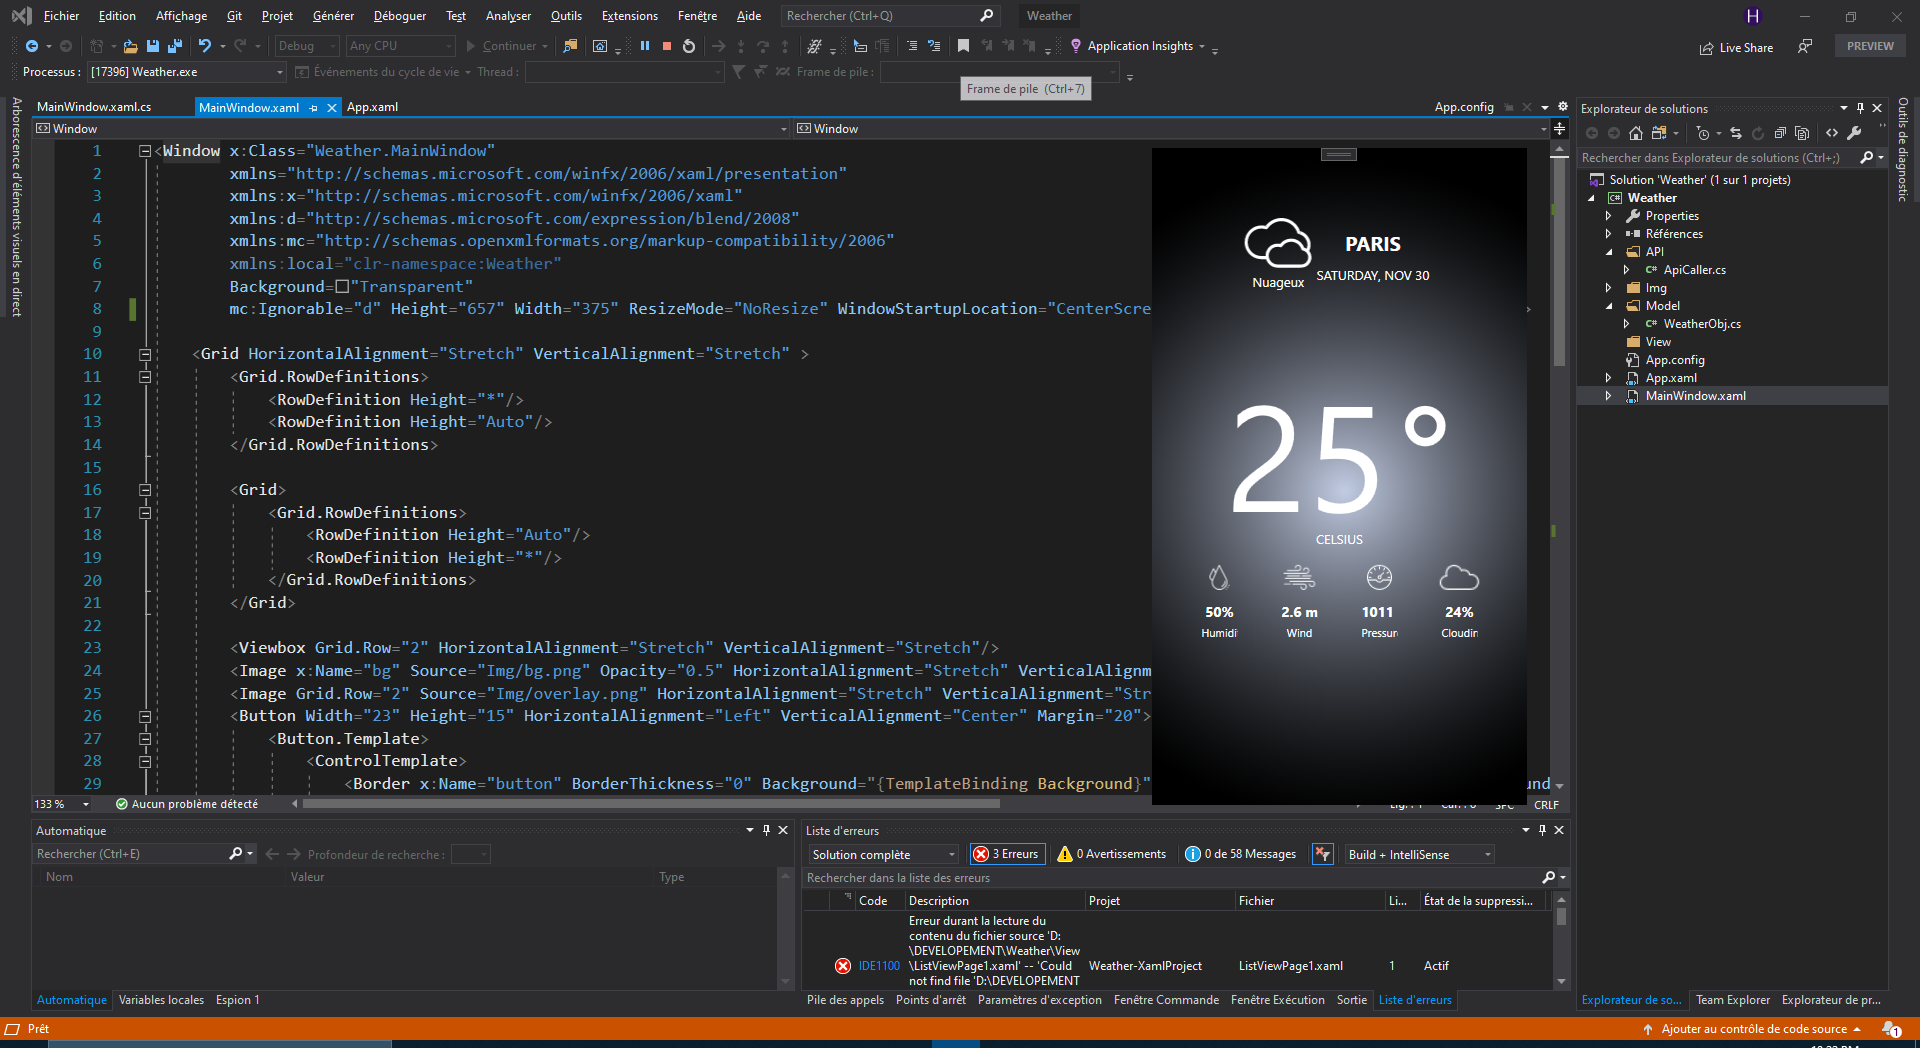
Task: Click the Break All pause icon
Action: (645, 46)
